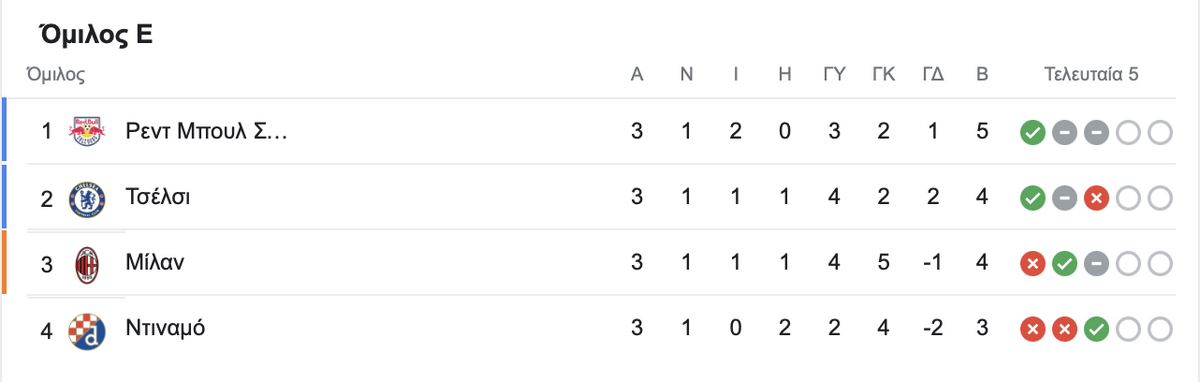This screenshot has height=382, width=1200.
Task: Click Milan's first red loss icon
Action: click(x=1032, y=264)
